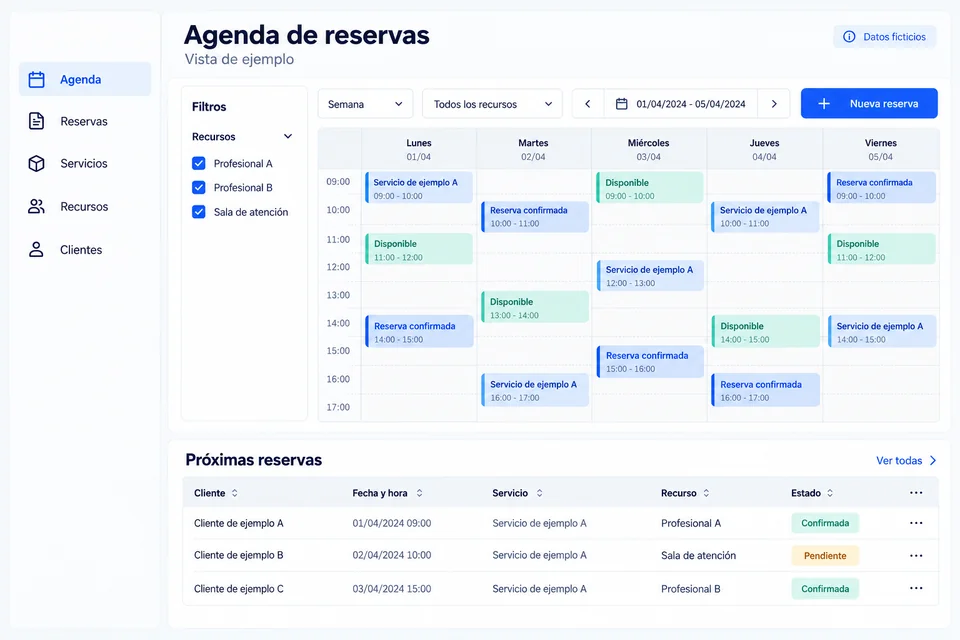Screen dimensions: 960x640
Task: Click the Datos ficticios badge
Action: click(x=885, y=37)
